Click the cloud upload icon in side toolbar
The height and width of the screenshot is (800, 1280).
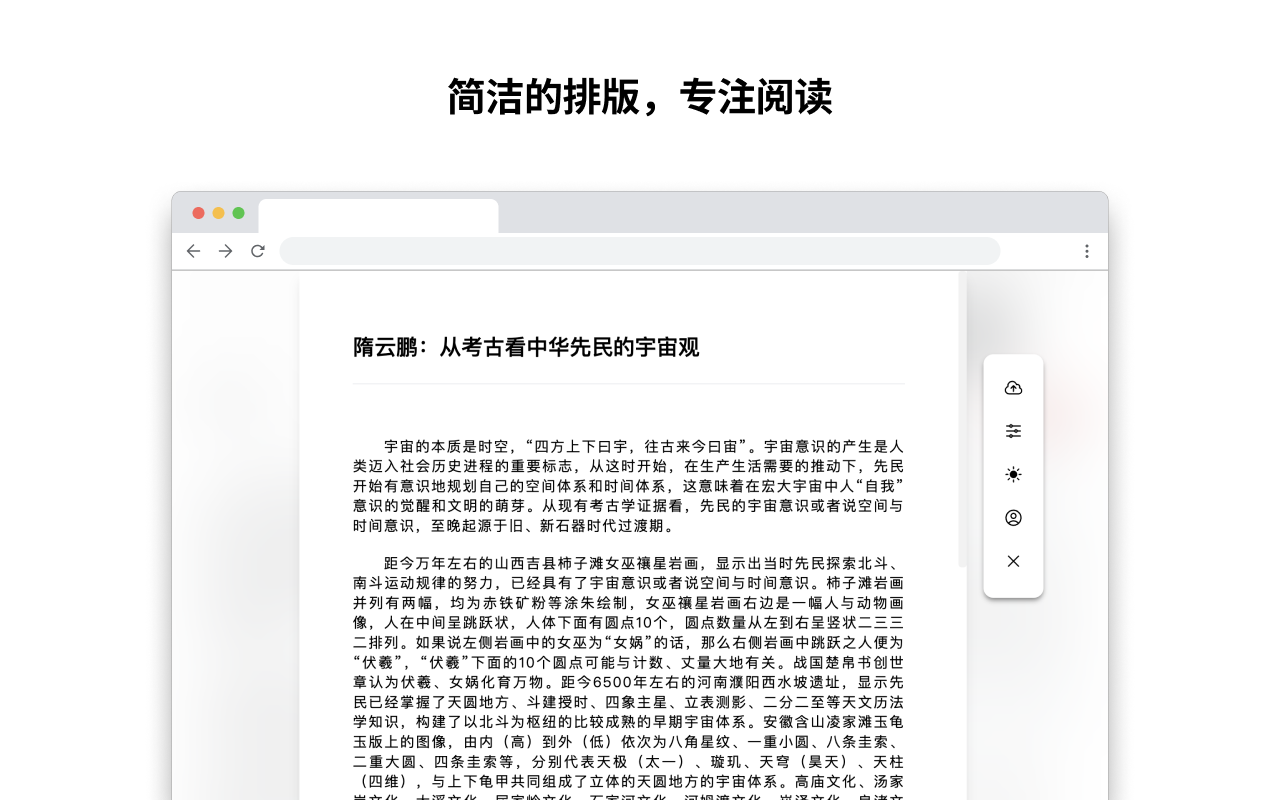[1013, 388]
